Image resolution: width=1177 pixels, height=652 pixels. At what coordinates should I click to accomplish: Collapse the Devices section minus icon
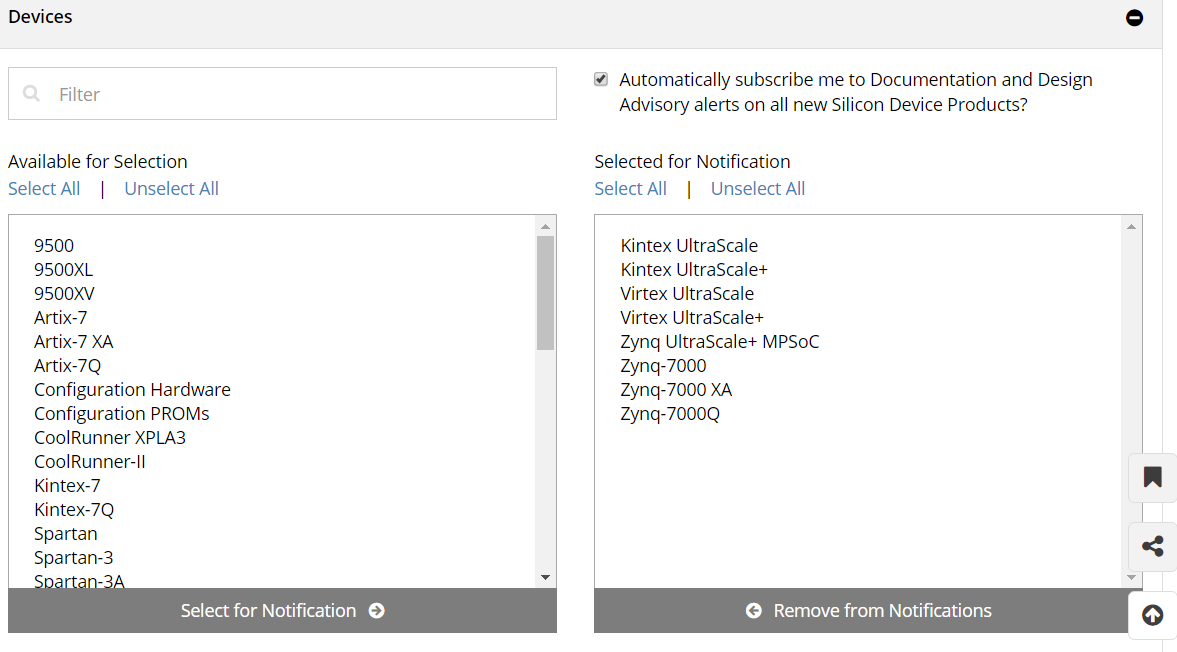1134,18
